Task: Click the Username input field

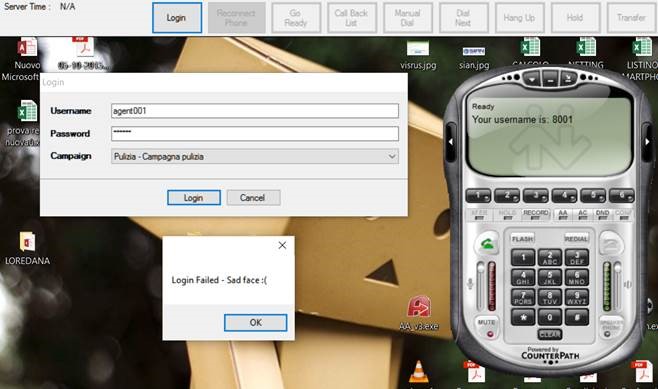Action: click(255, 111)
